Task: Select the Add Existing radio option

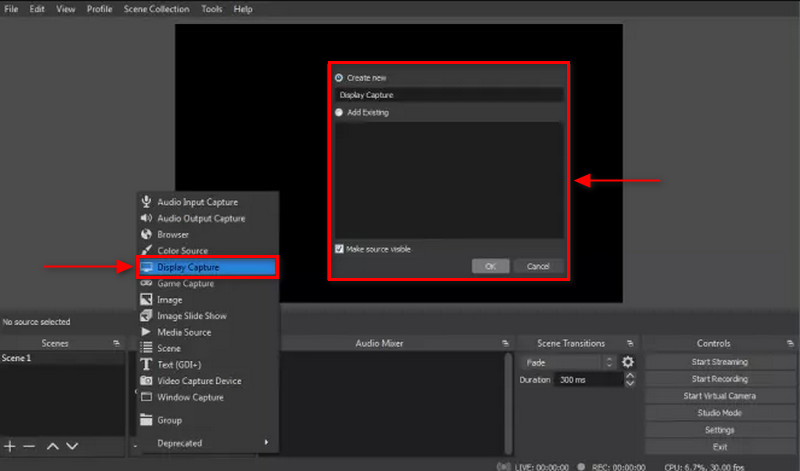Action: point(339,112)
